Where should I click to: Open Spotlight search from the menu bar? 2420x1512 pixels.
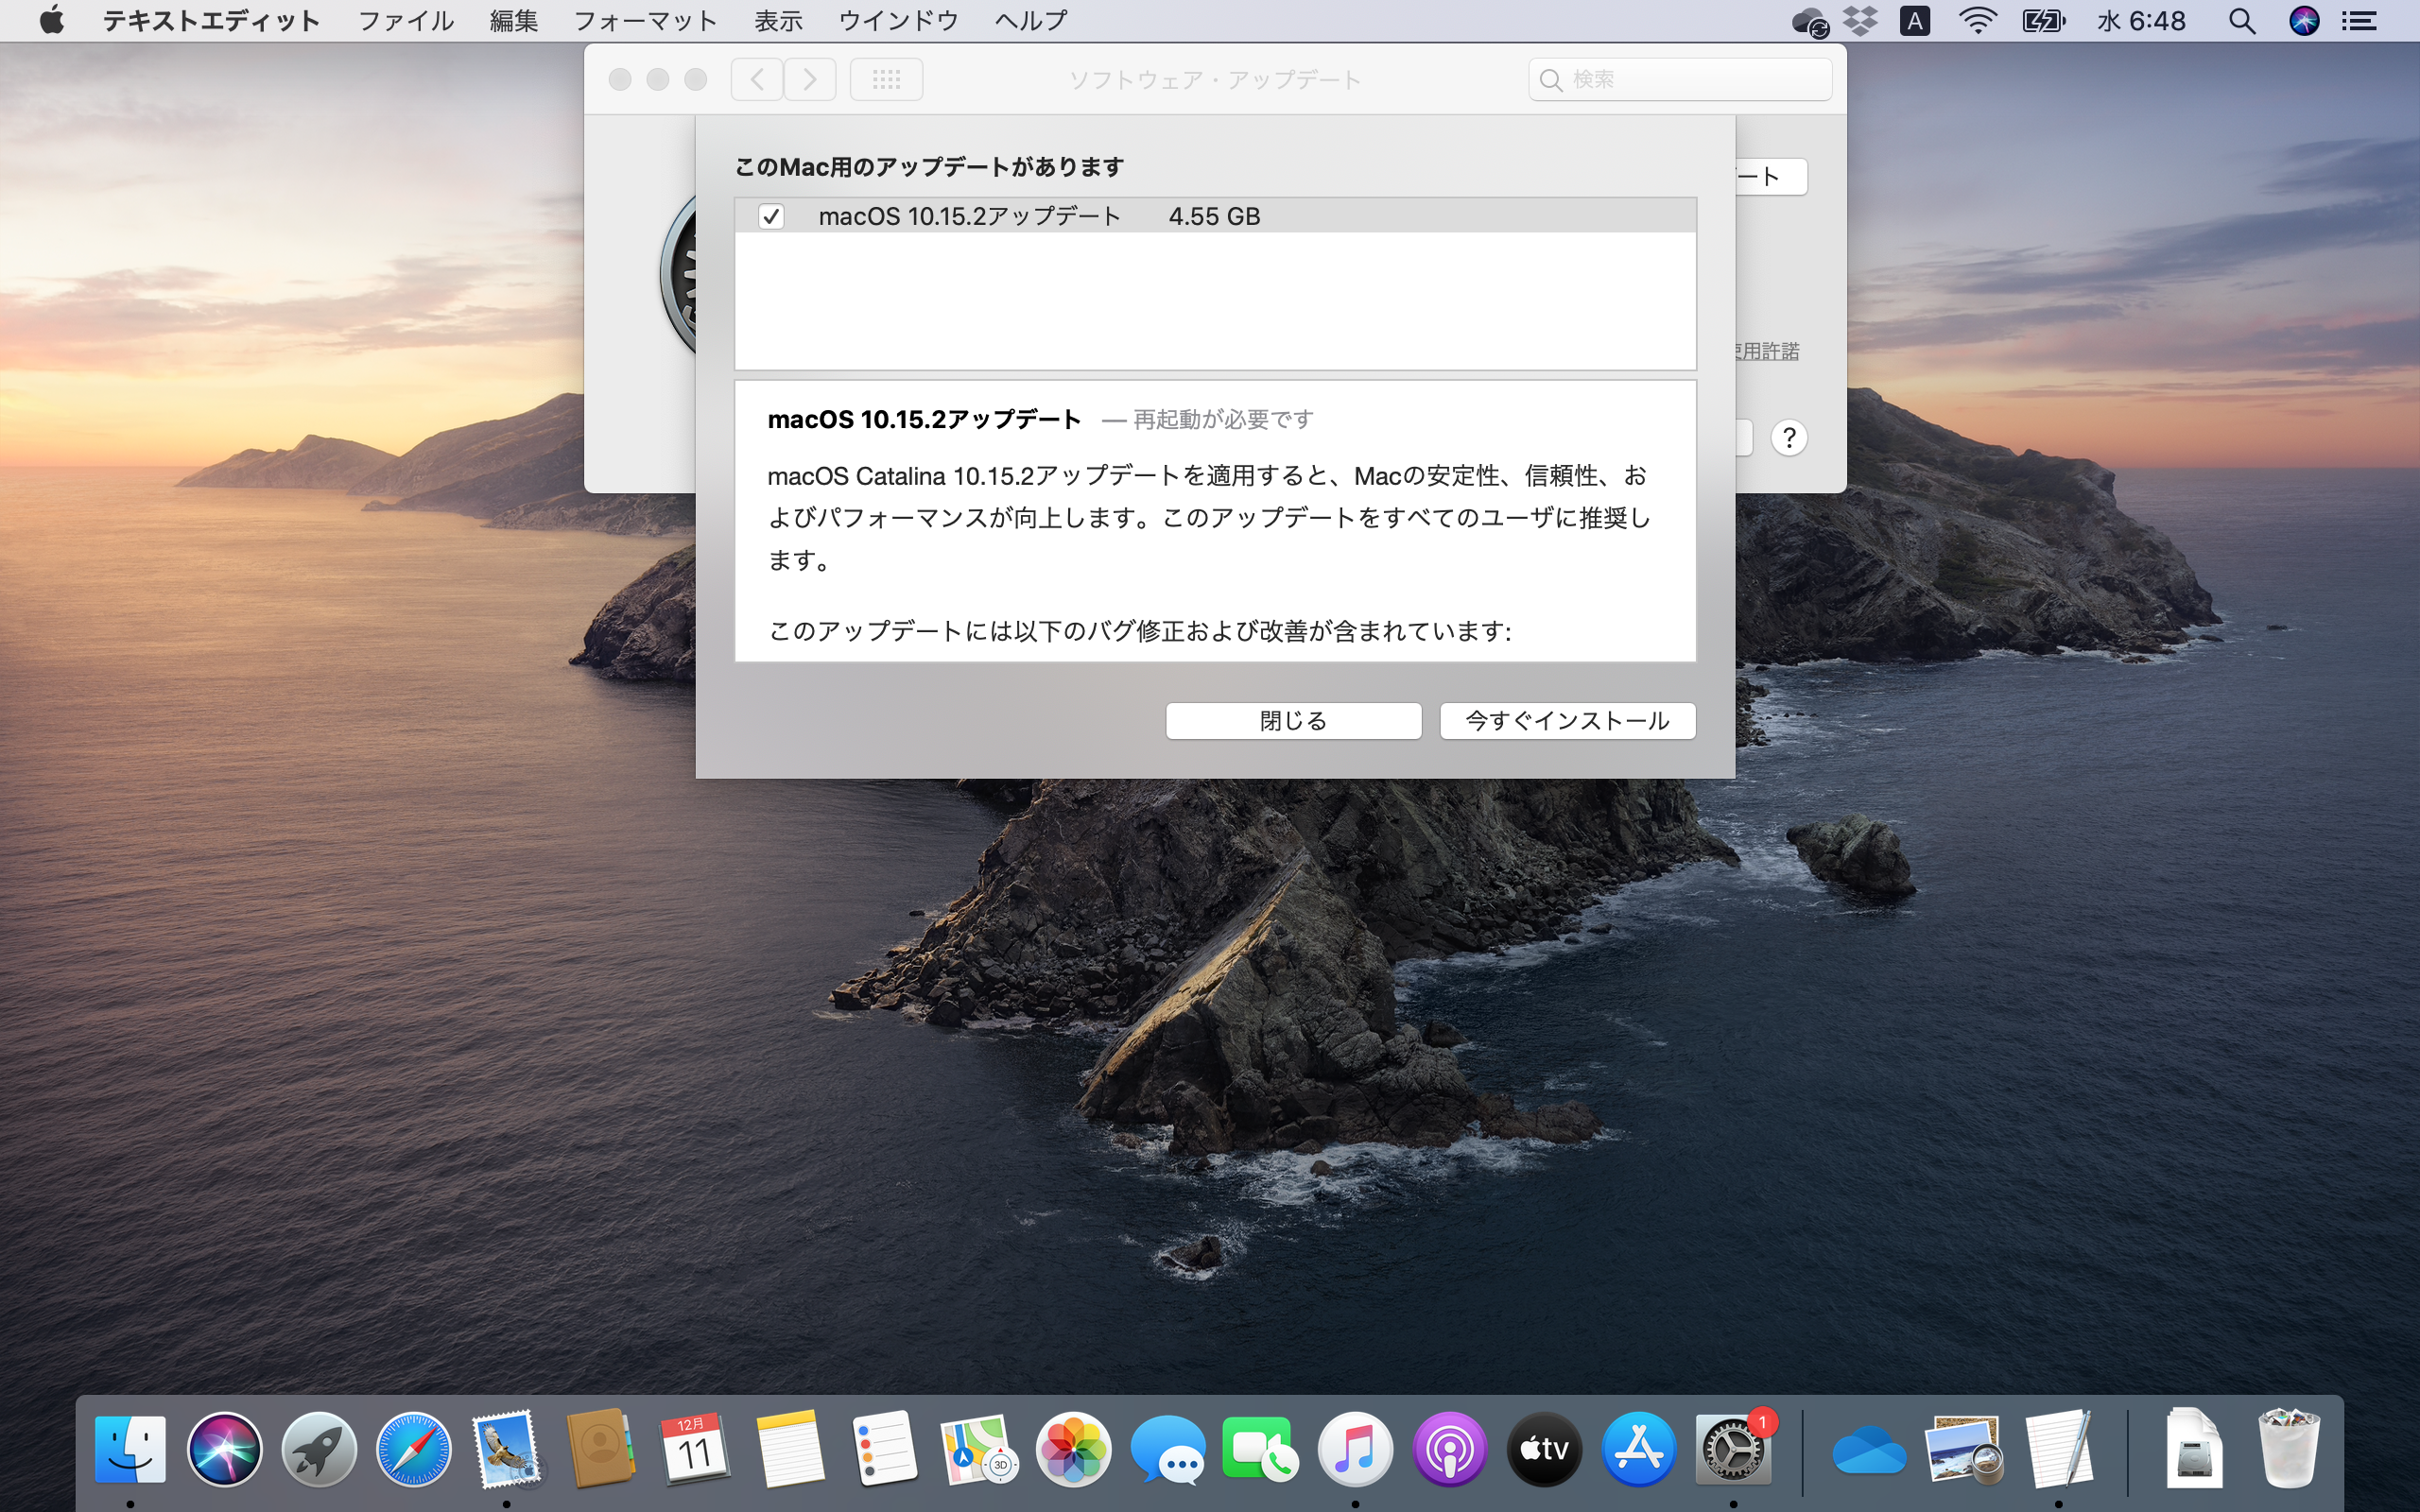click(x=2242, y=20)
